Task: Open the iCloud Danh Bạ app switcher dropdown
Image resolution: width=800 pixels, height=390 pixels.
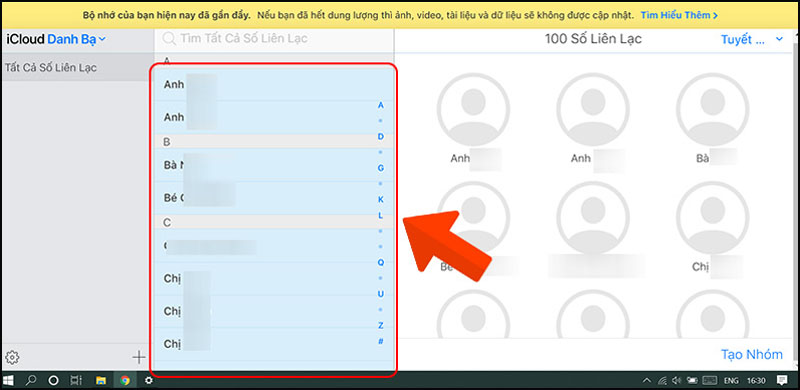Action: 77,39
